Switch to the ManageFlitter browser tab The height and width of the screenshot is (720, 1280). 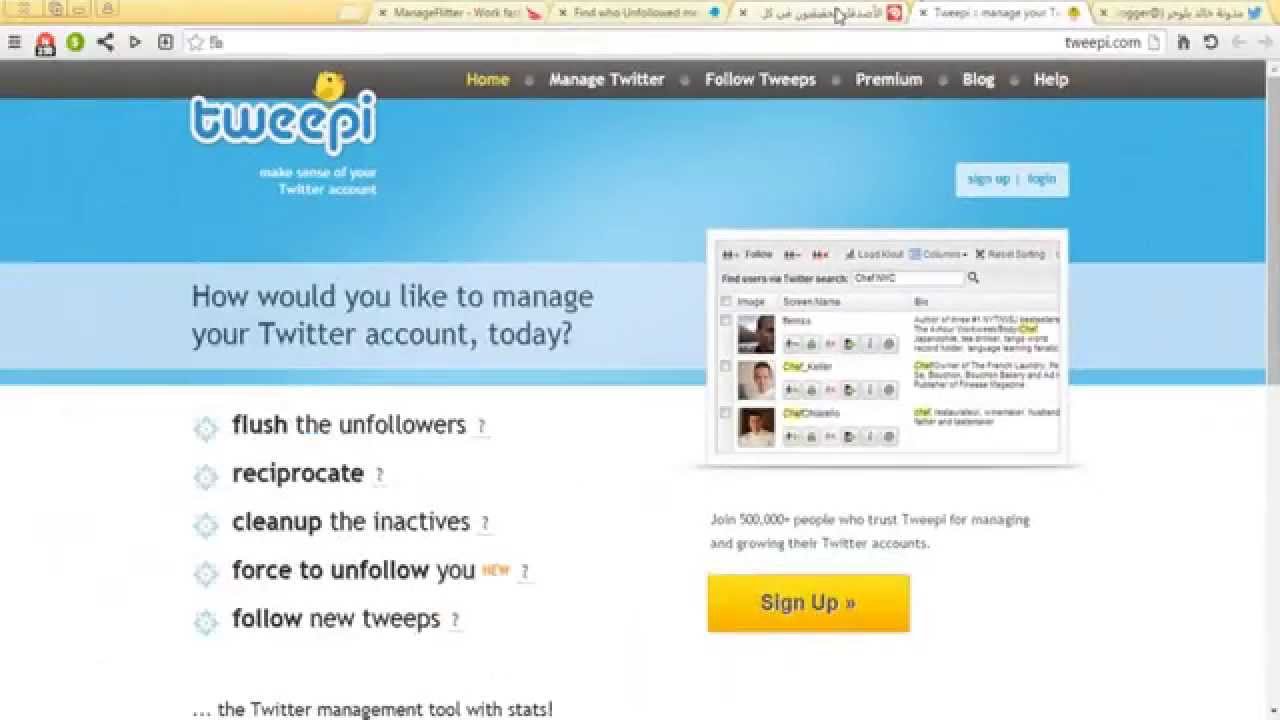pos(457,13)
